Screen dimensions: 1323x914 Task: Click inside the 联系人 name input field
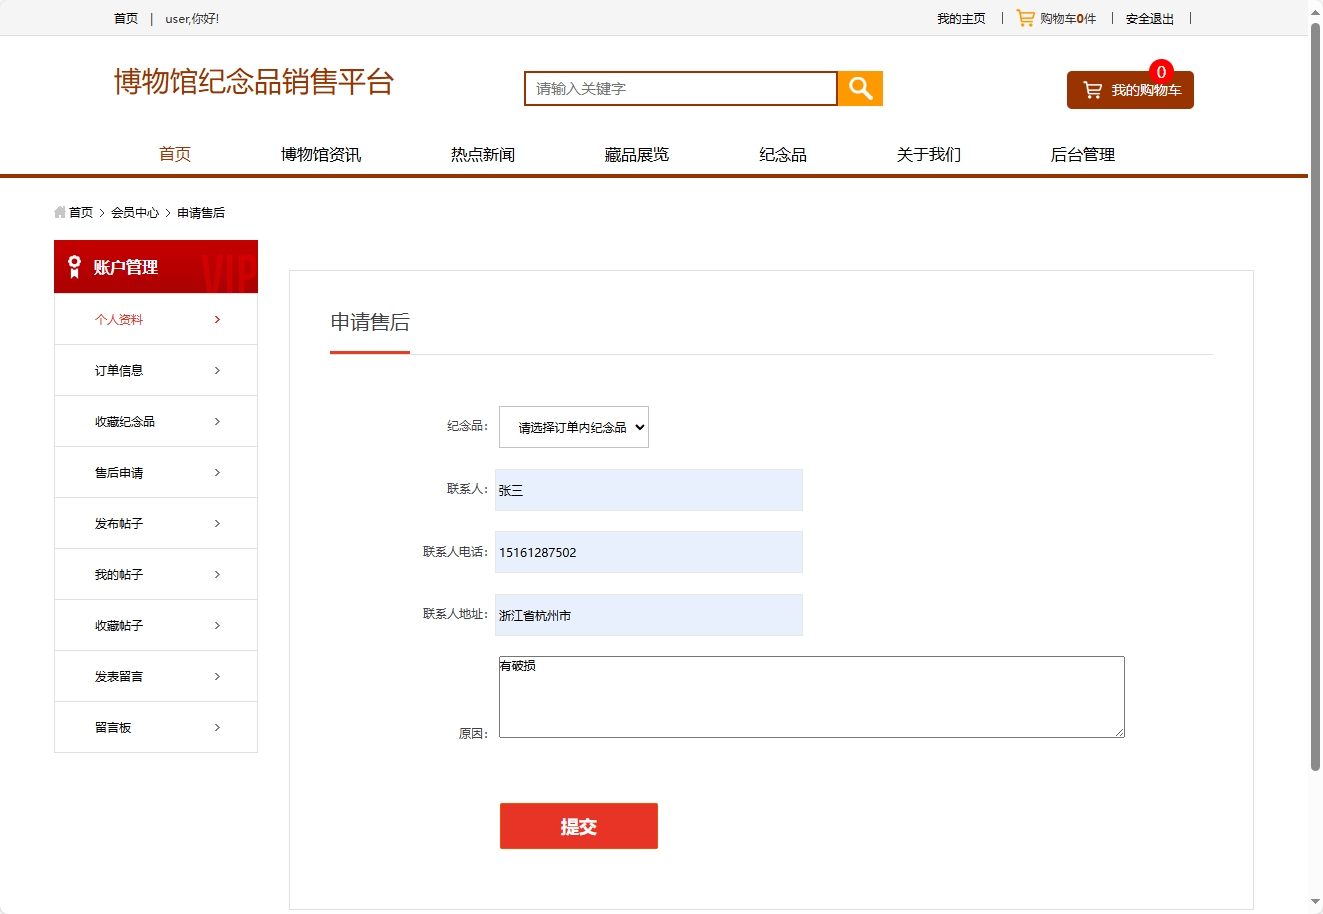pyautogui.click(x=648, y=489)
